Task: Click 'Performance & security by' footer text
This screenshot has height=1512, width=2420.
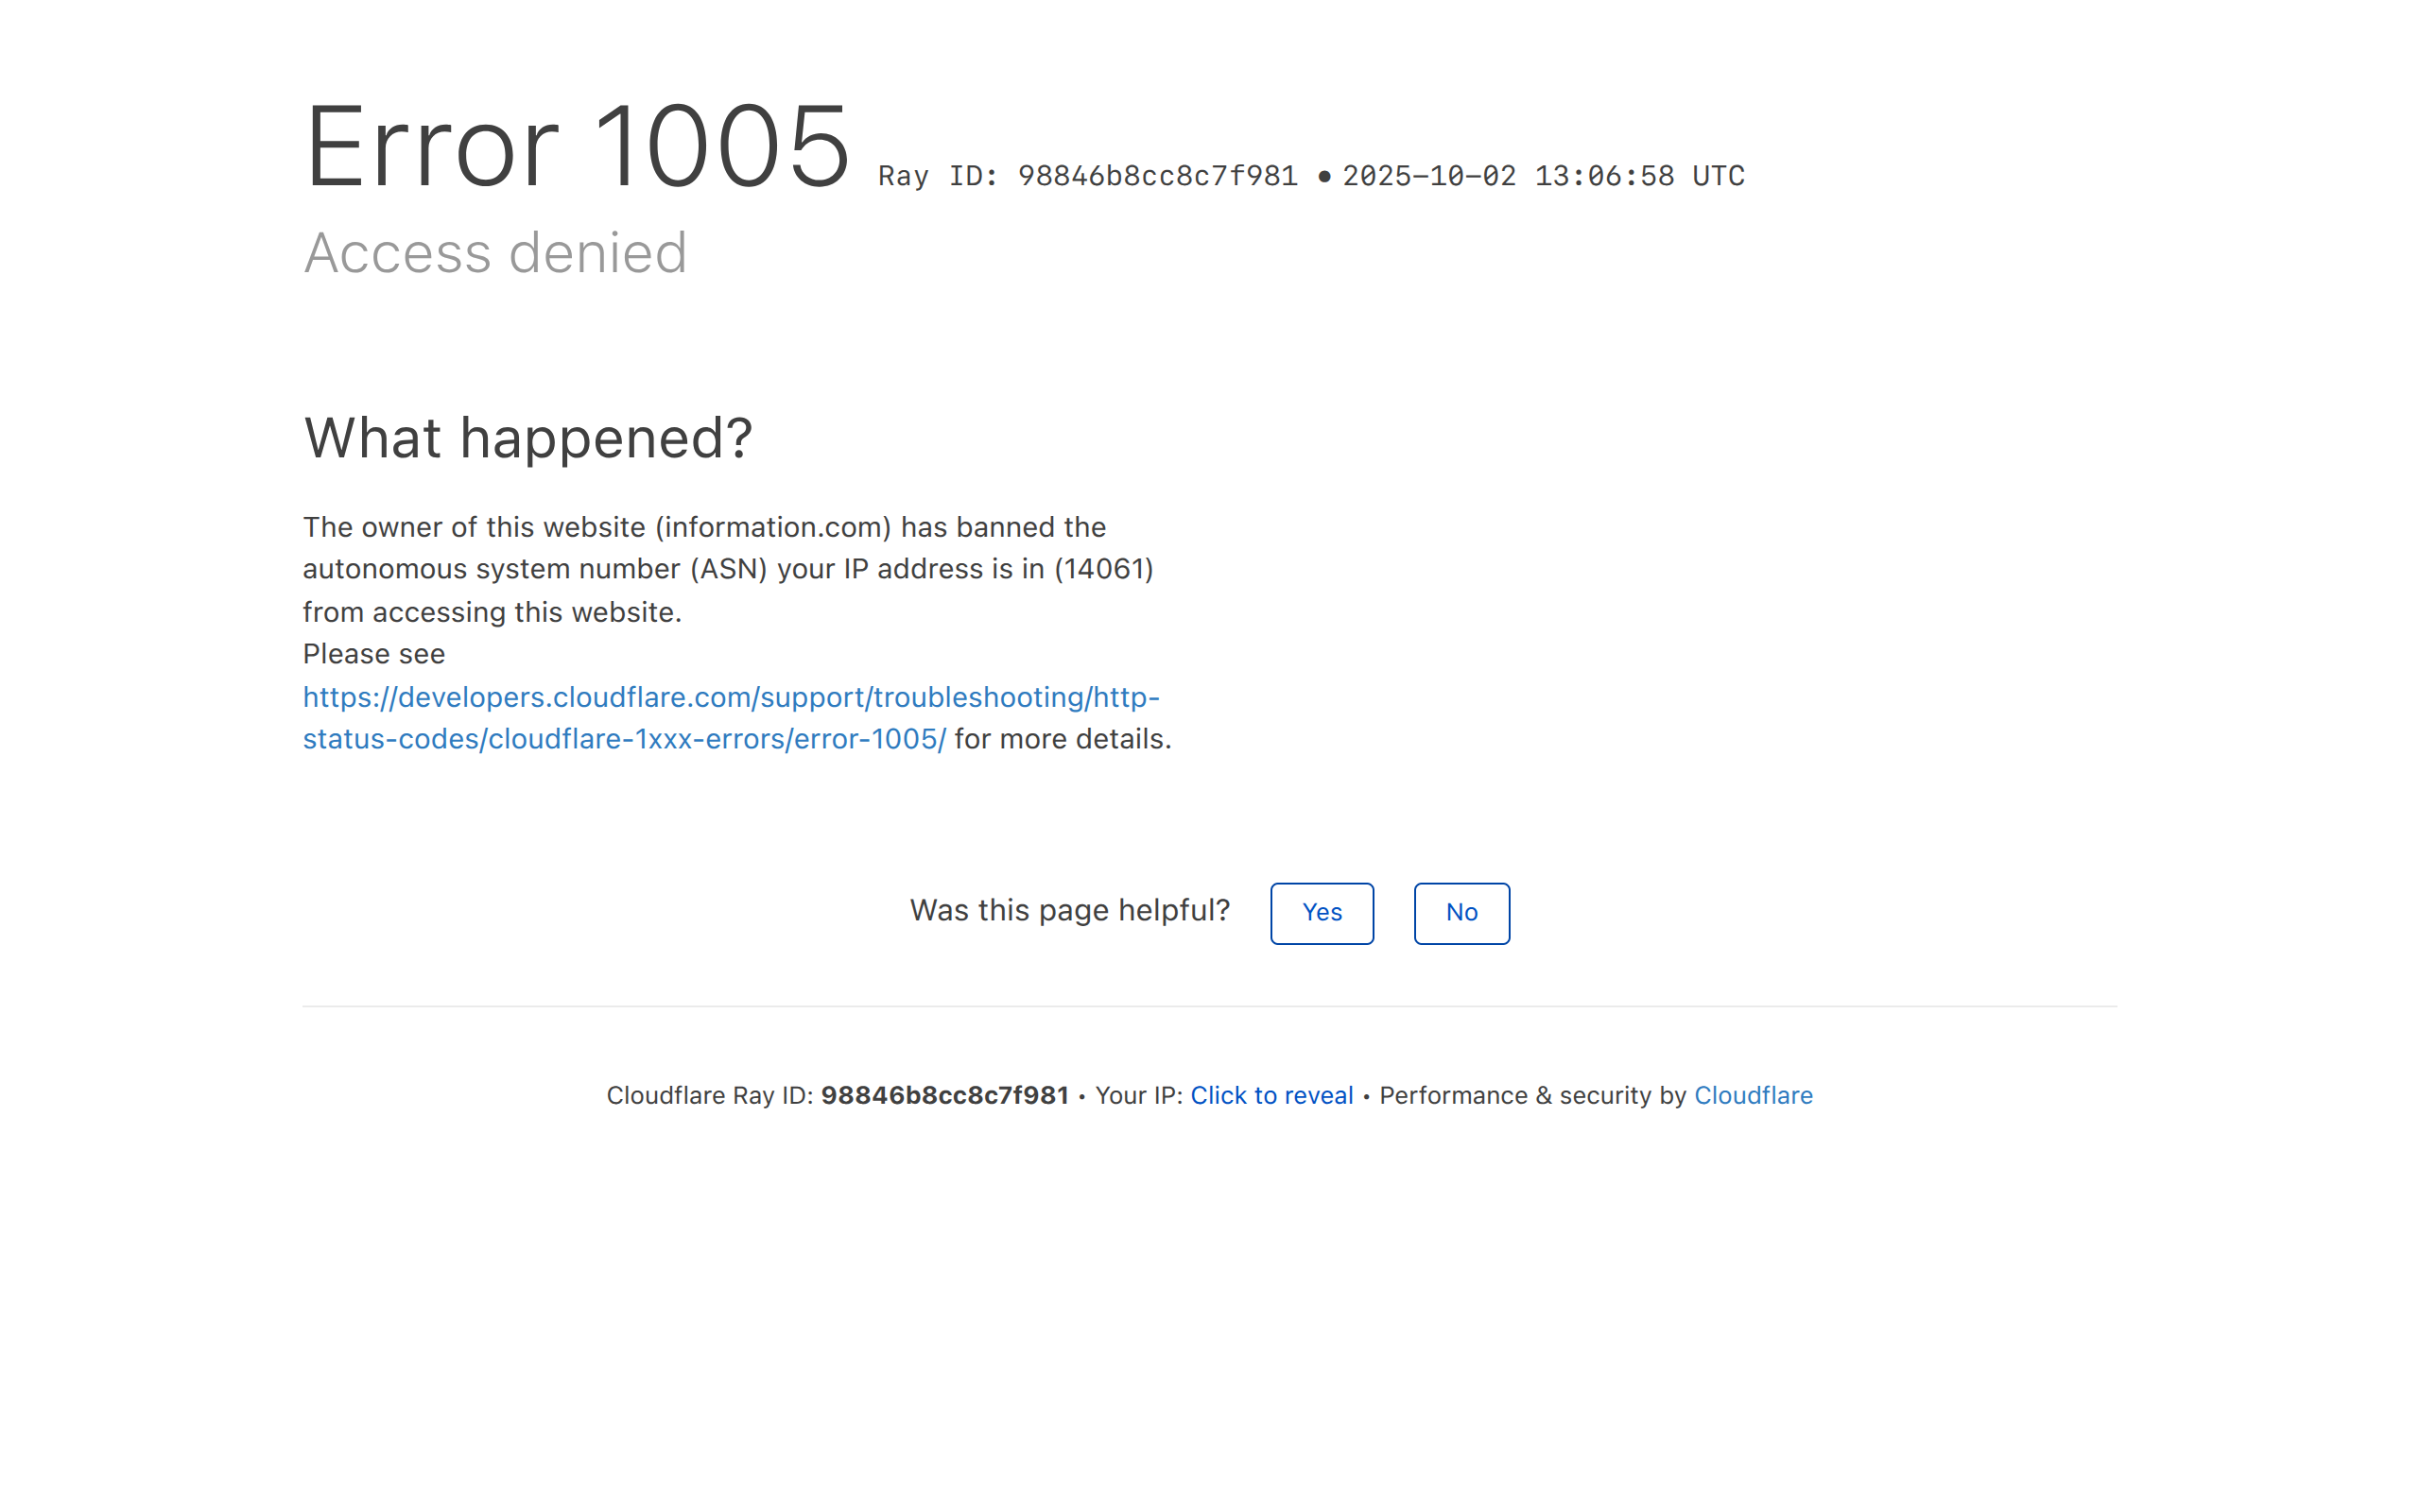Action: [x=1532, y=1095]
